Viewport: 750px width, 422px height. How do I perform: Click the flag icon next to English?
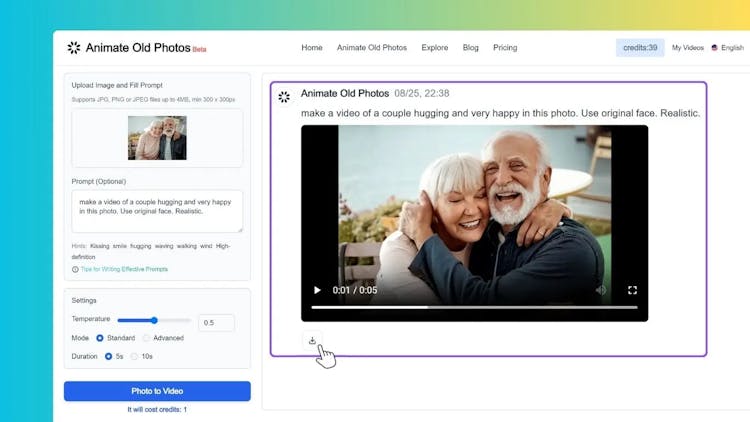[x=714, y=48]
